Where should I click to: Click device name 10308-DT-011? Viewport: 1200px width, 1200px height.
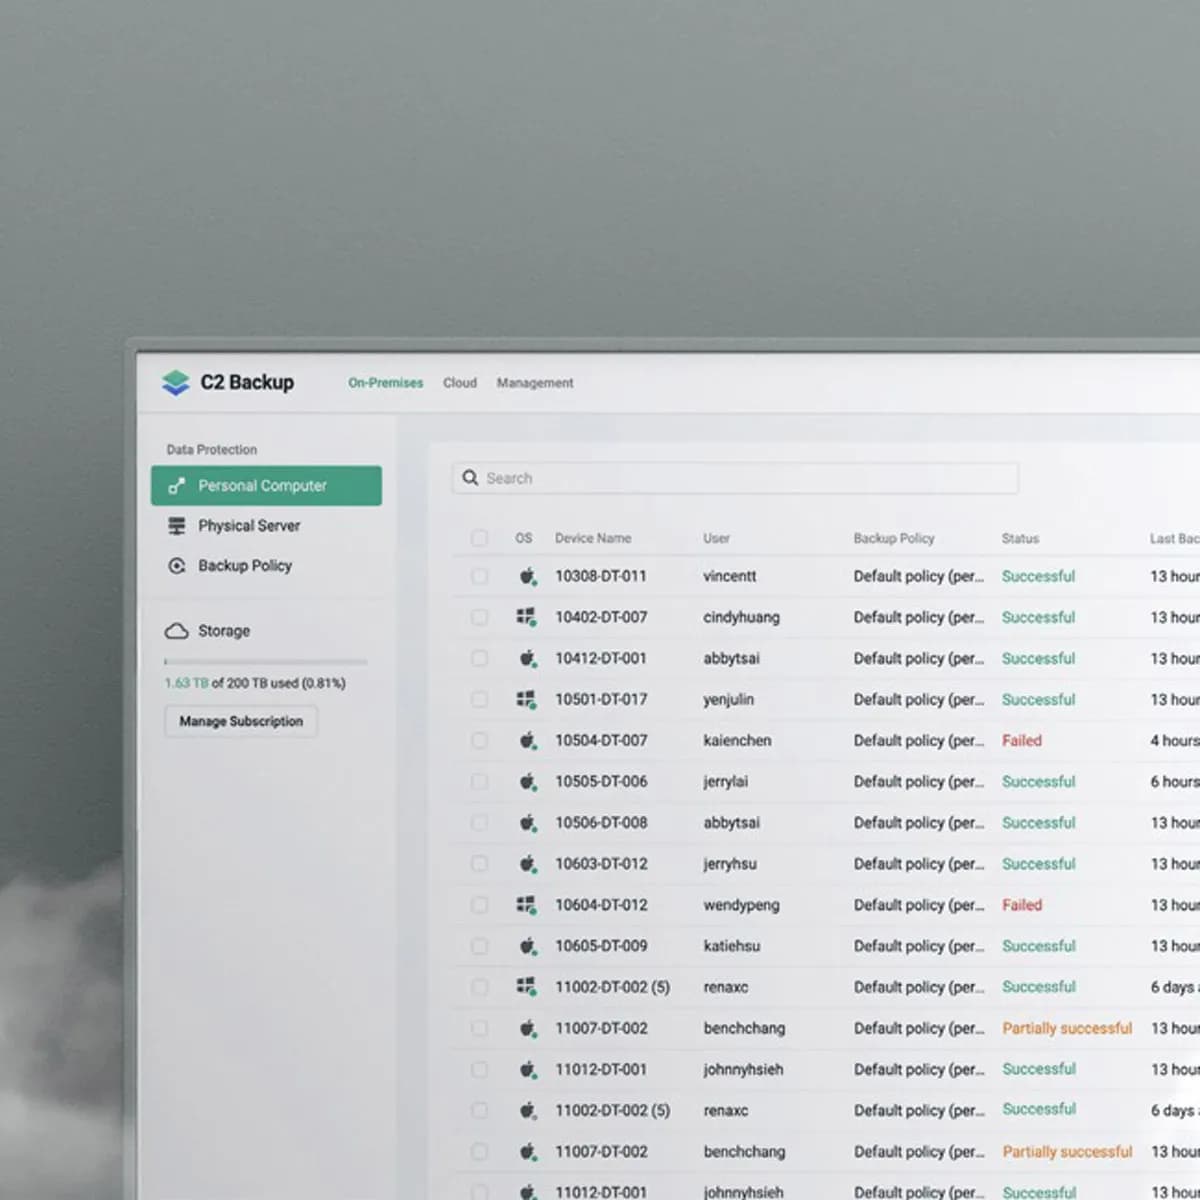(x=601, y=576)
